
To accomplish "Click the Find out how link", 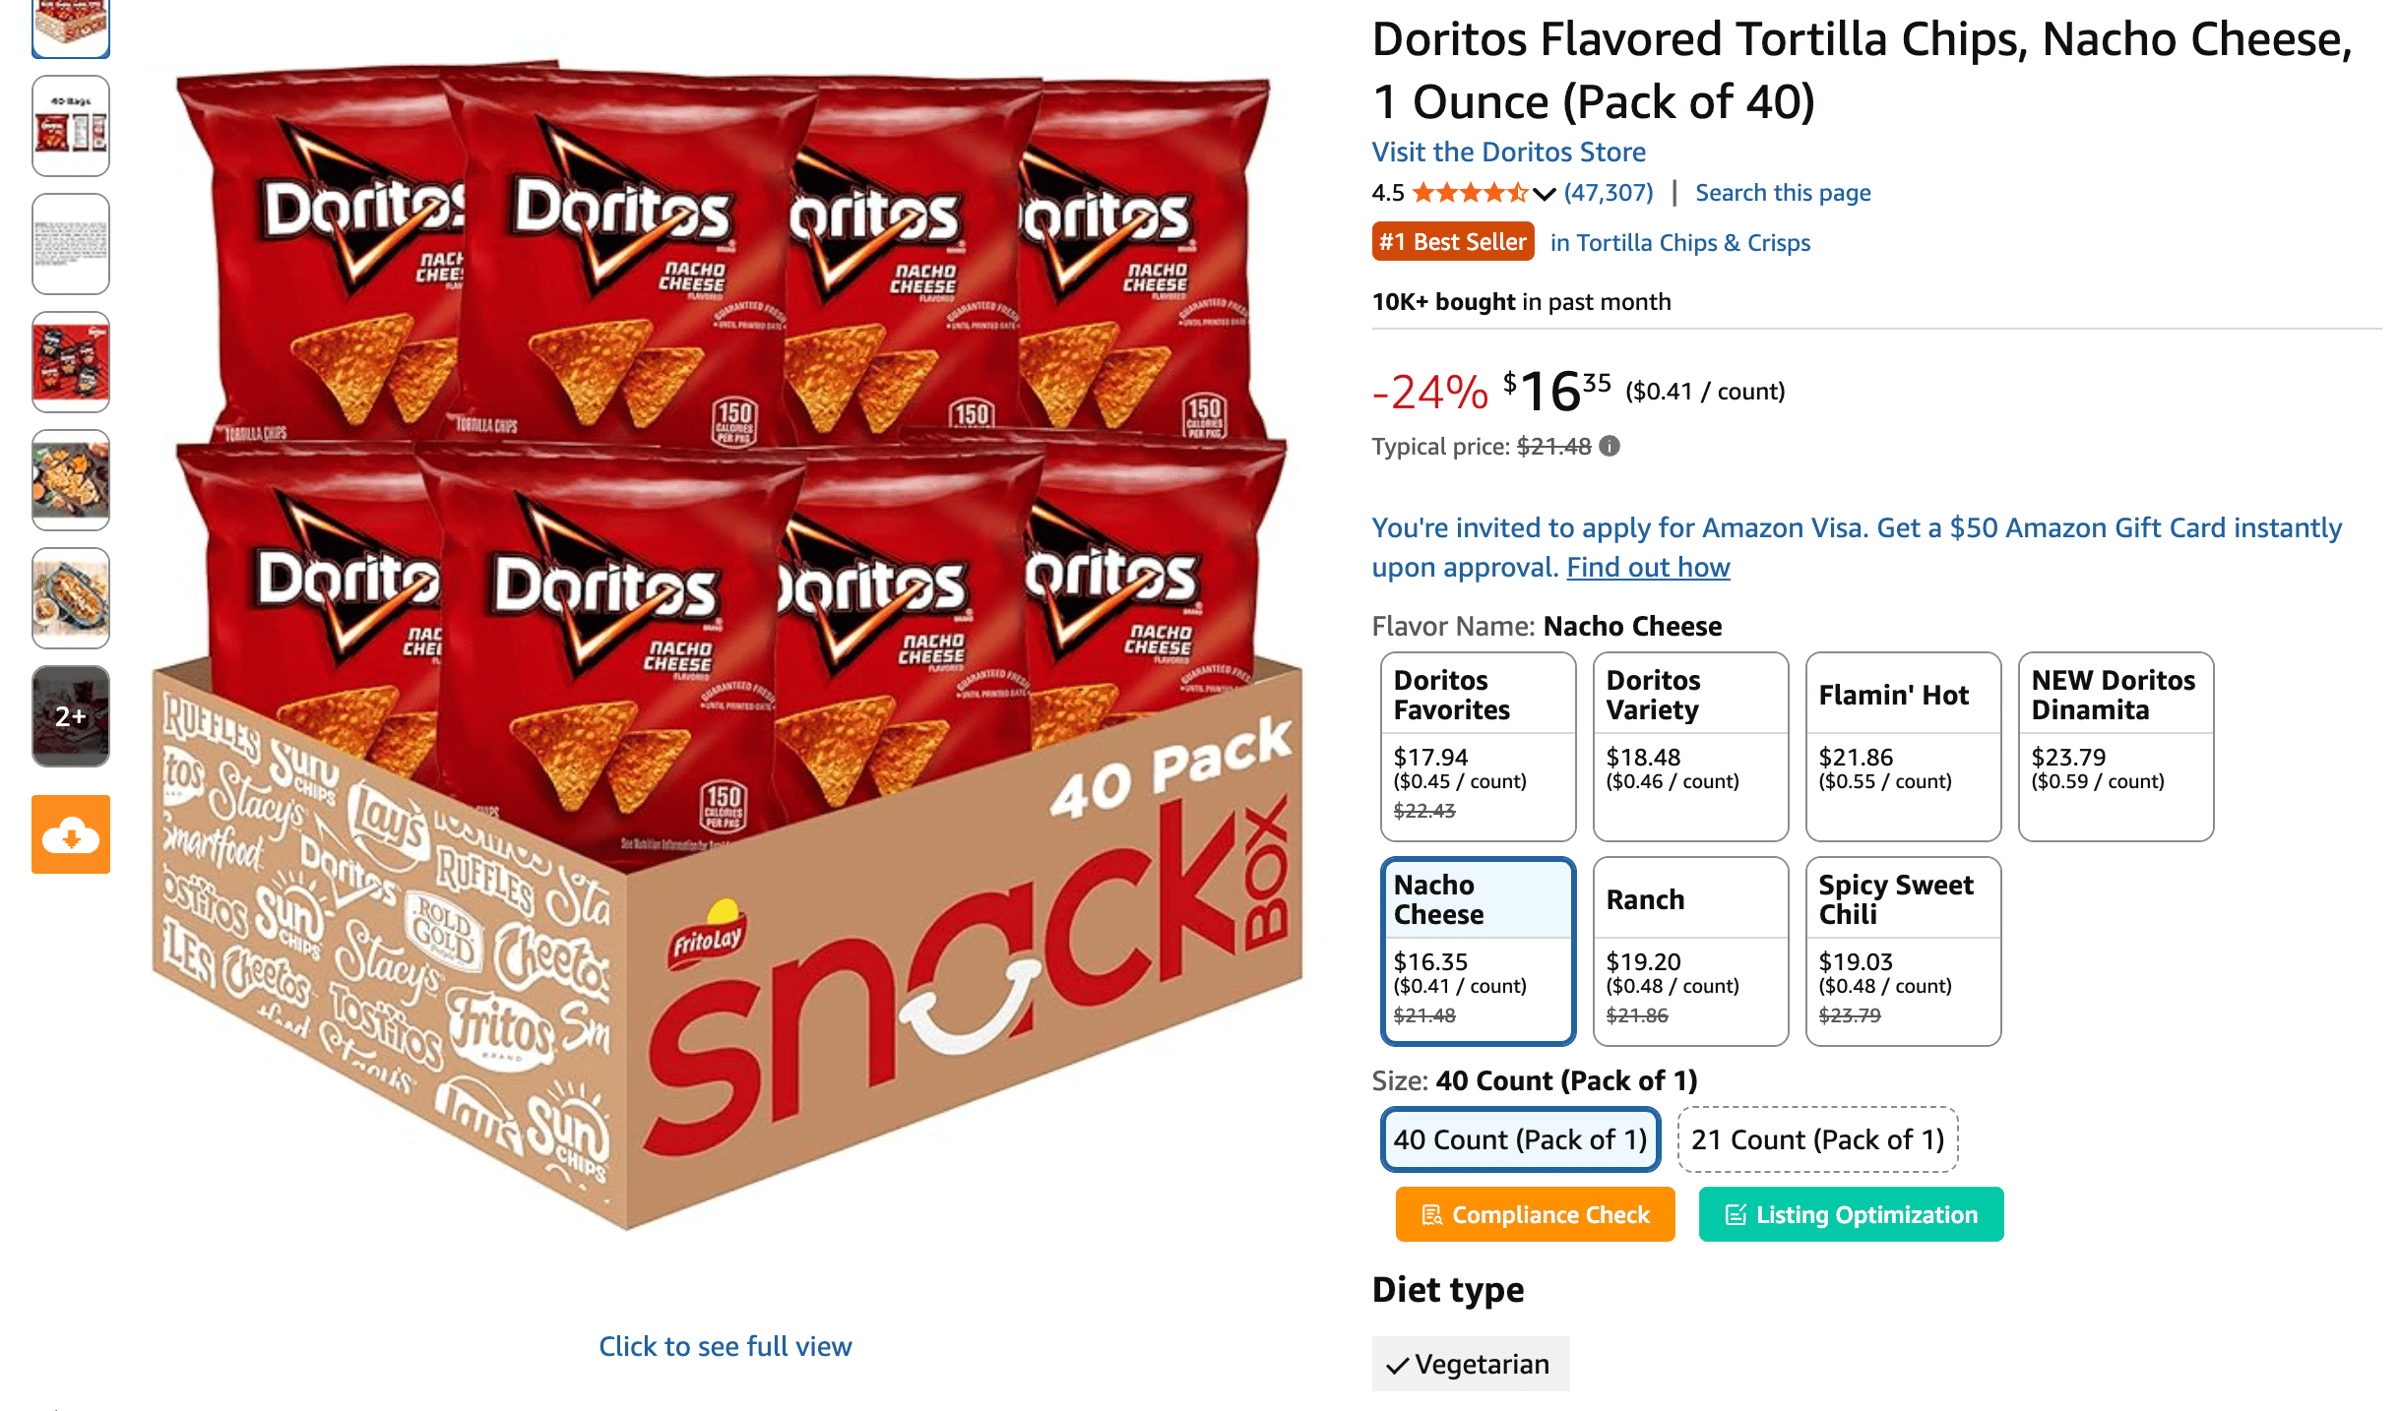I will pos(1648,567).
